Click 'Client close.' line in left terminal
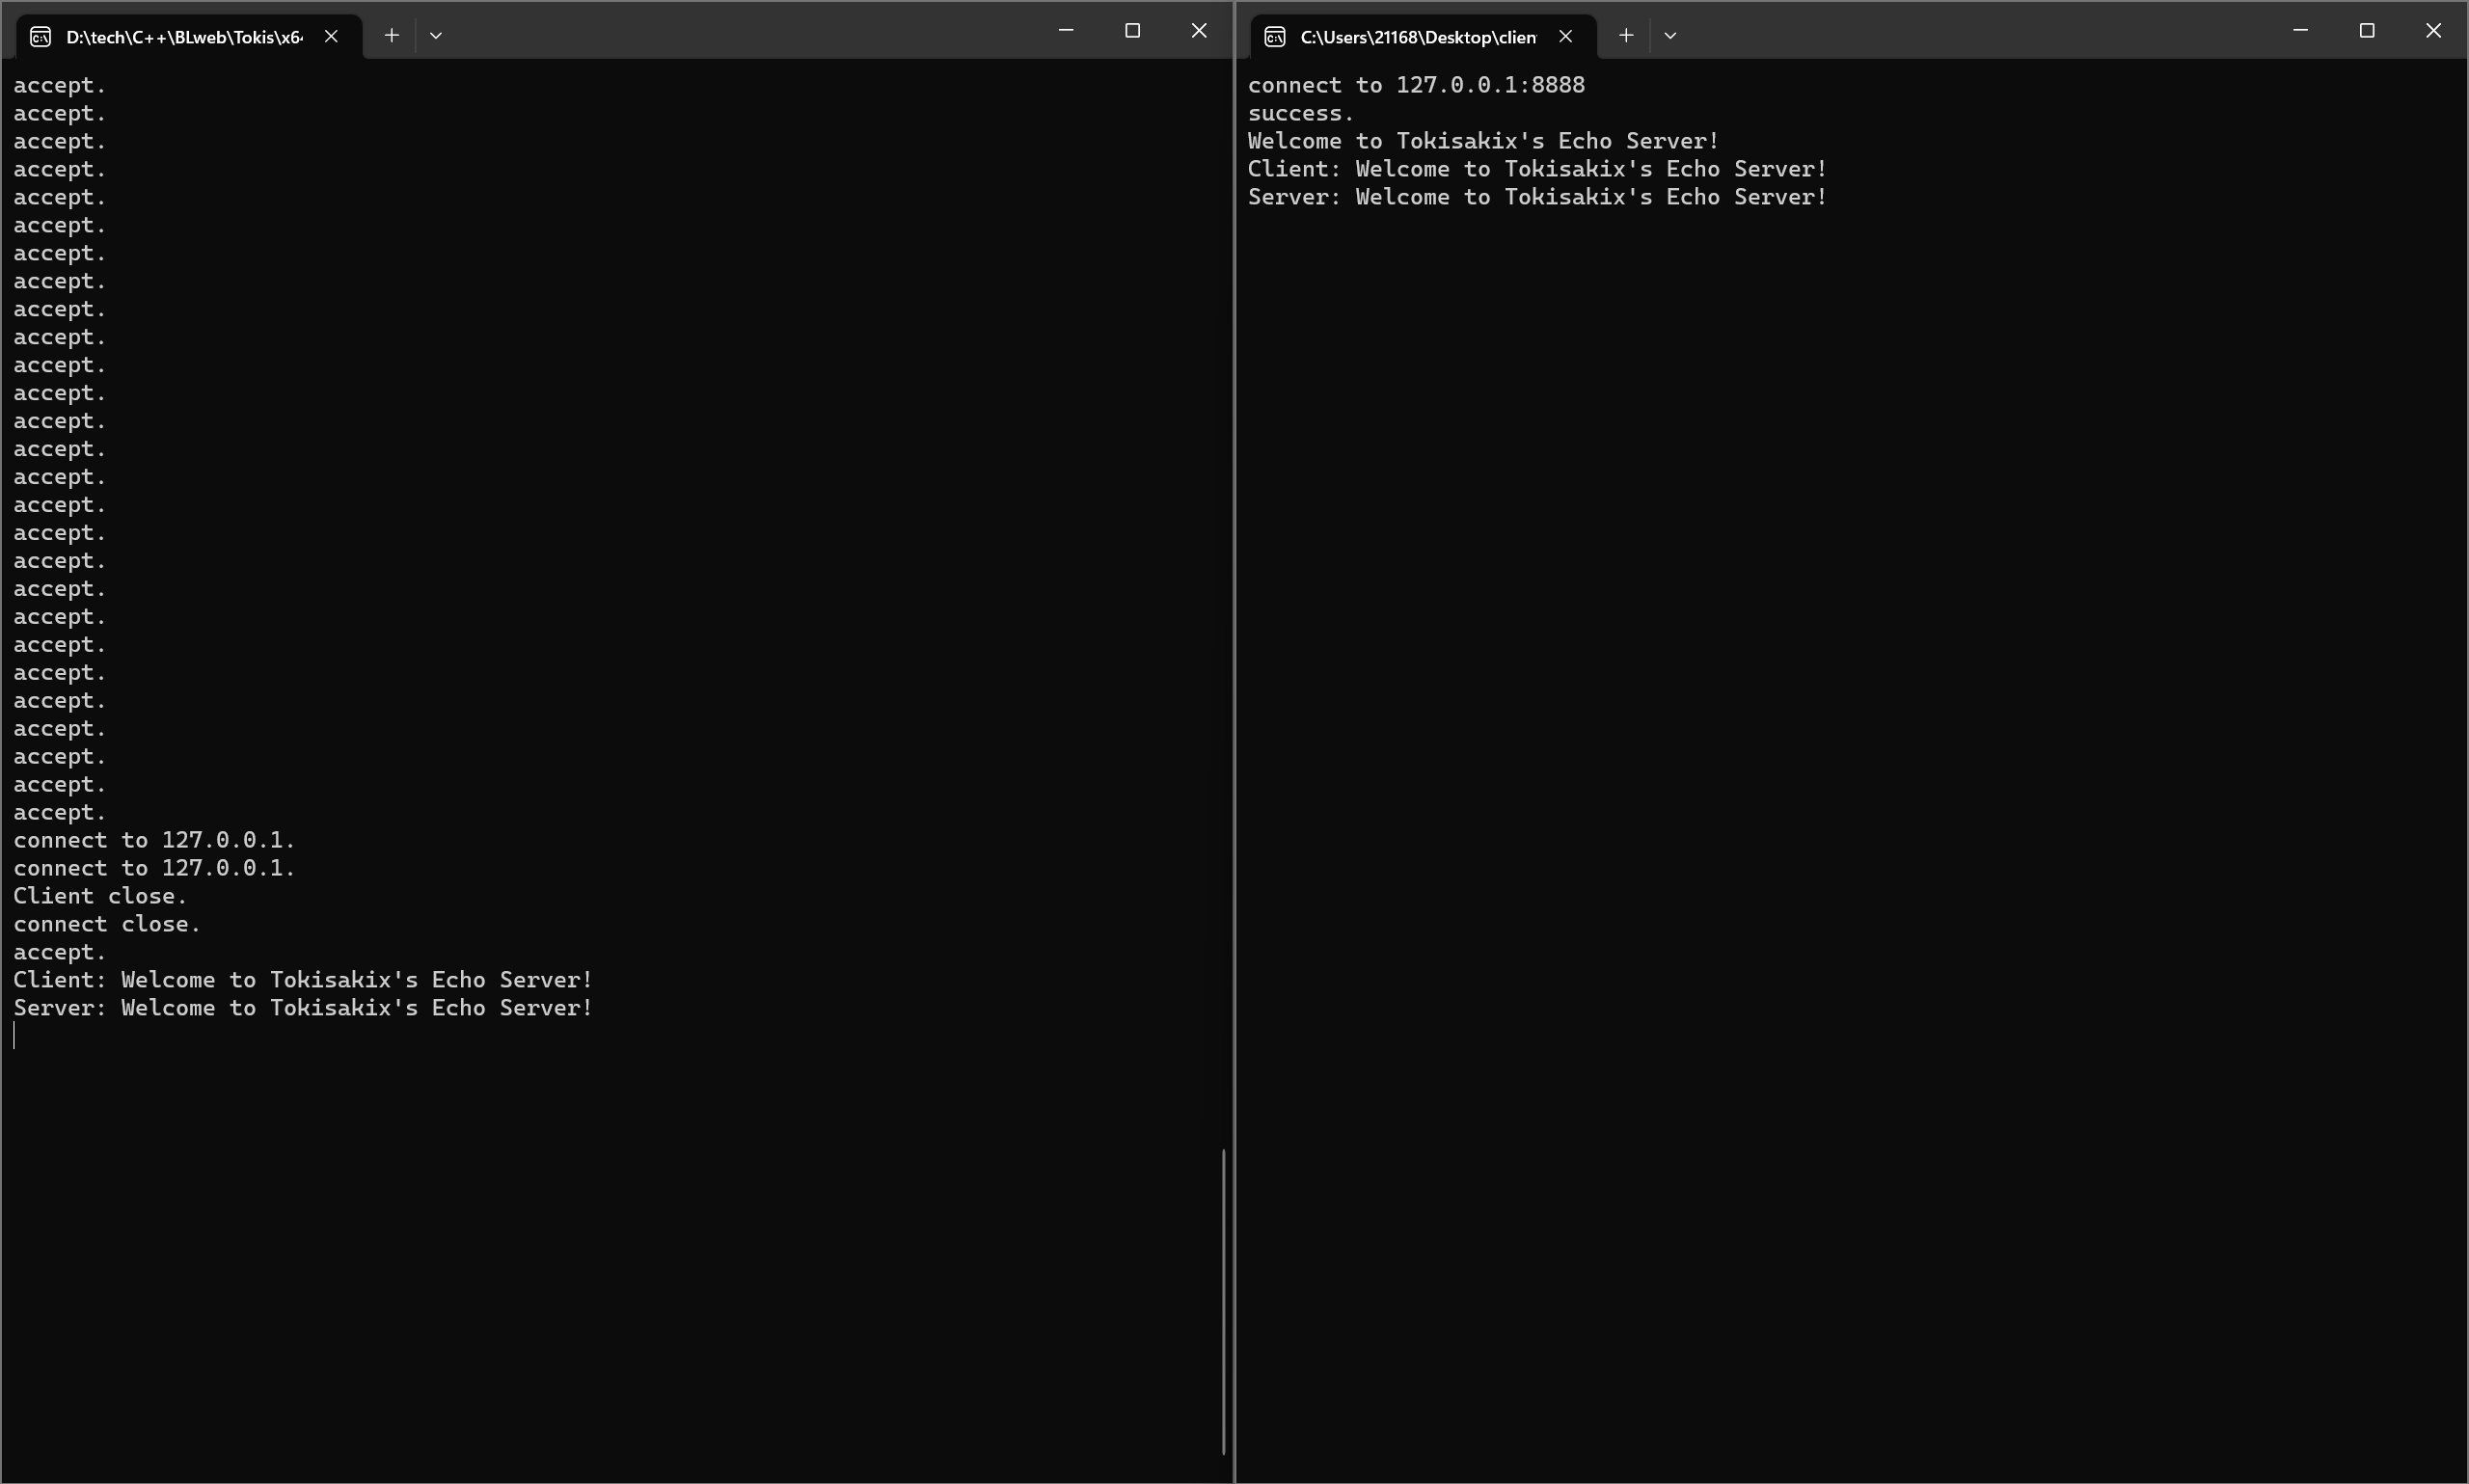The height and width of the screenshot is (1484, 2469). coord(100,896)
